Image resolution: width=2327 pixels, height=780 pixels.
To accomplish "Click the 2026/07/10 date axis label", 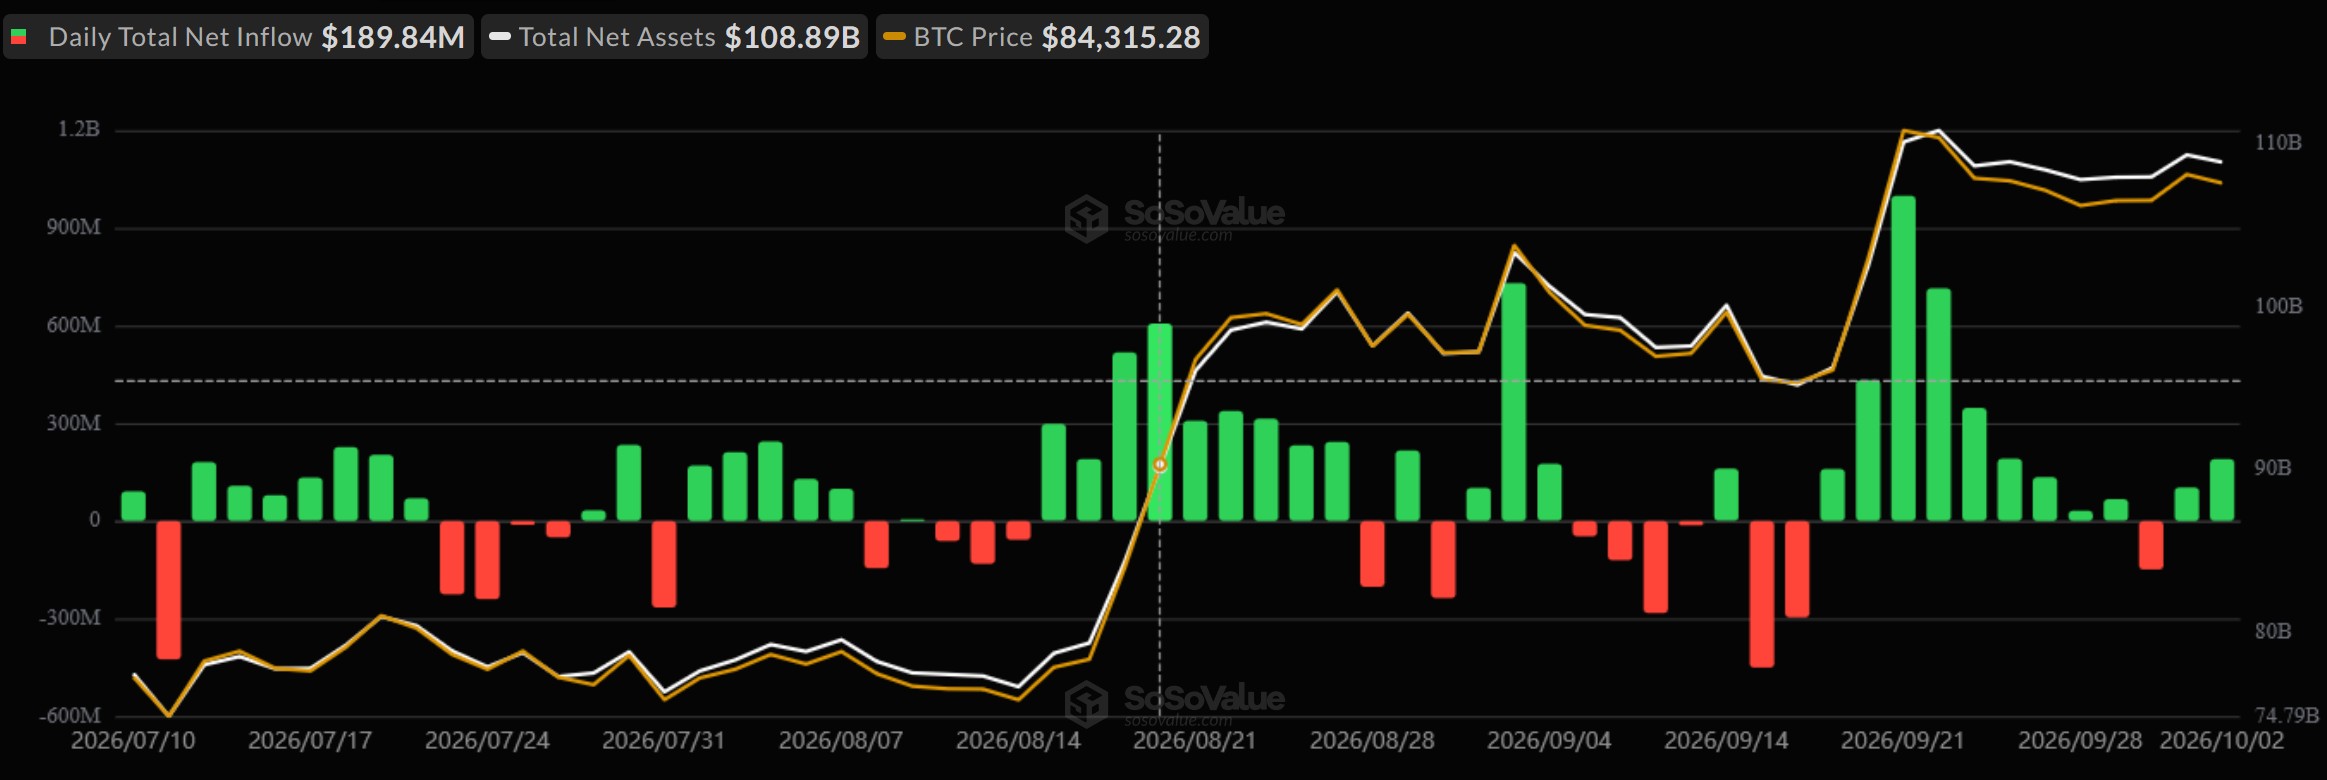I will (x=133, y=741).
